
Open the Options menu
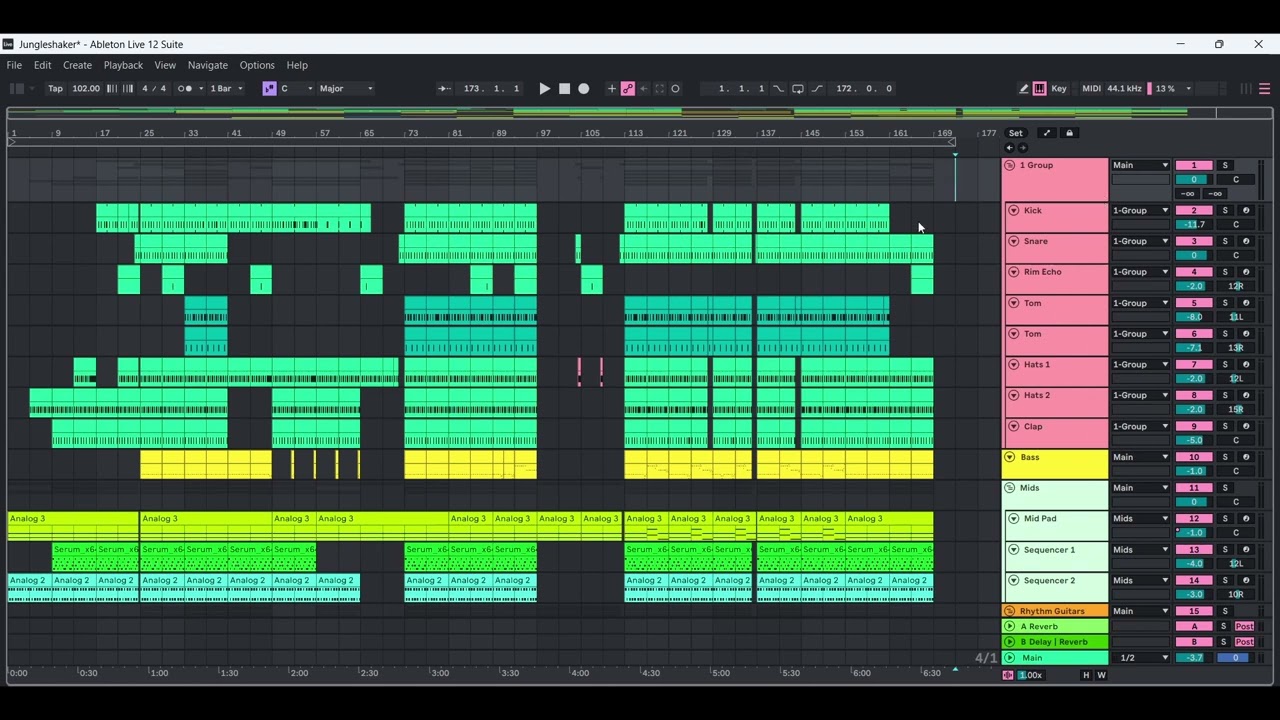click(x=257, y=65)
